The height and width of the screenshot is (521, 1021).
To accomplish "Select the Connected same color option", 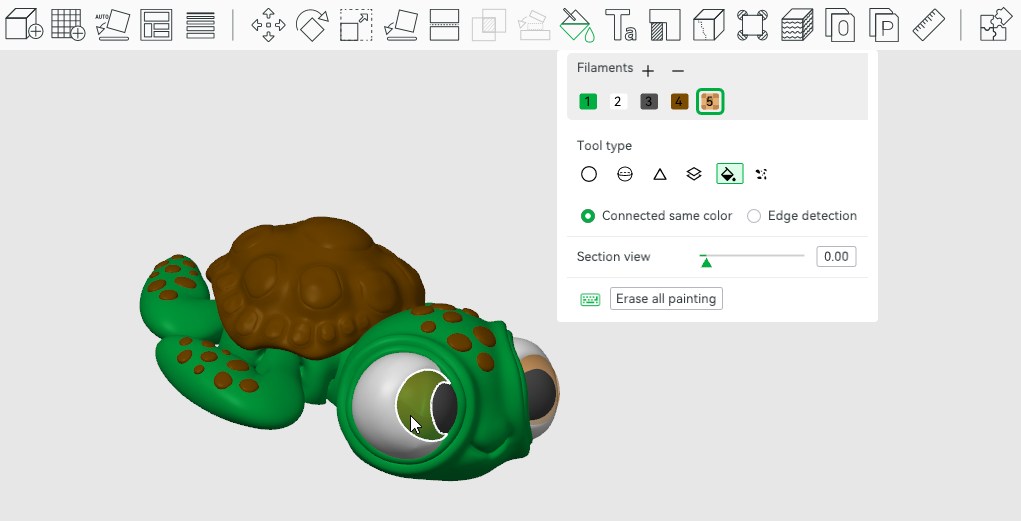I will pyautogui.click(x=588, y=216).
